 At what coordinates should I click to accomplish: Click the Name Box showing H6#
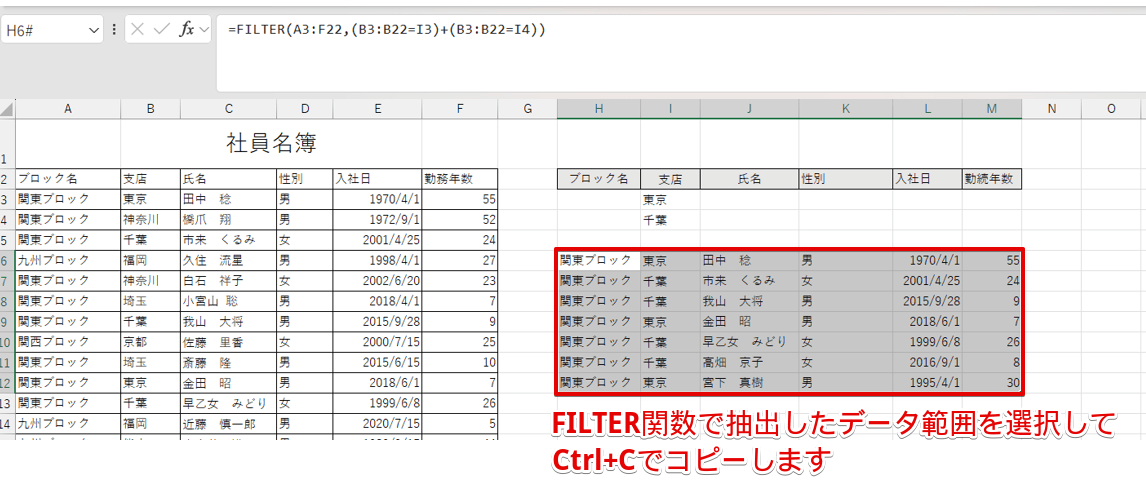45,31
